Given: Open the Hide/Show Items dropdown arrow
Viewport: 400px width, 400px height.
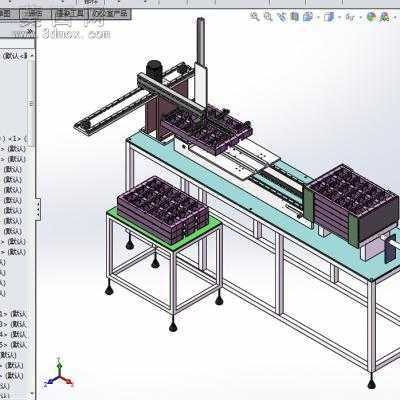Looking at the screenshot, I should (x=361, y=17).
